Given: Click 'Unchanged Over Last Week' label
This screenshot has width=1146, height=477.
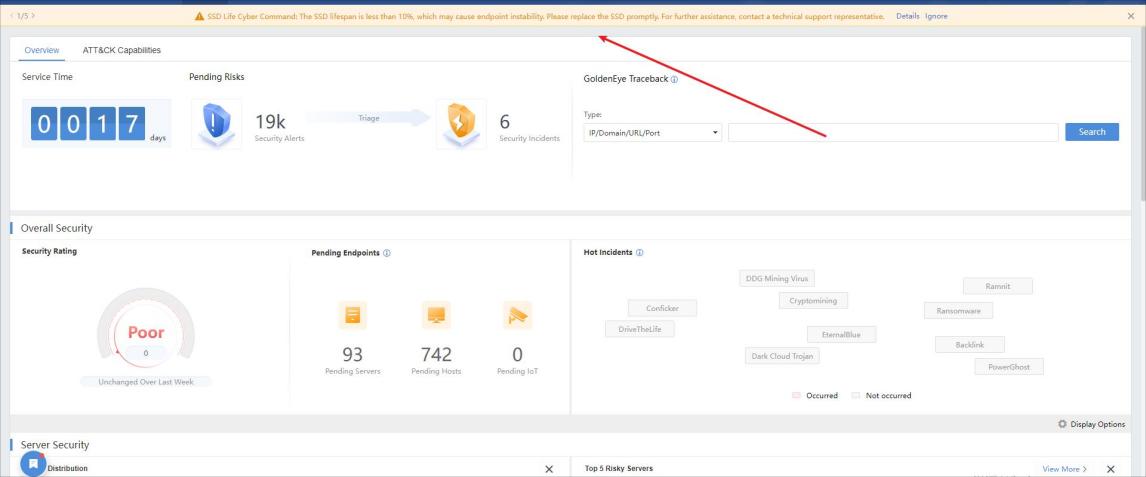Looking at the screenshot, I should click(146, 382).
